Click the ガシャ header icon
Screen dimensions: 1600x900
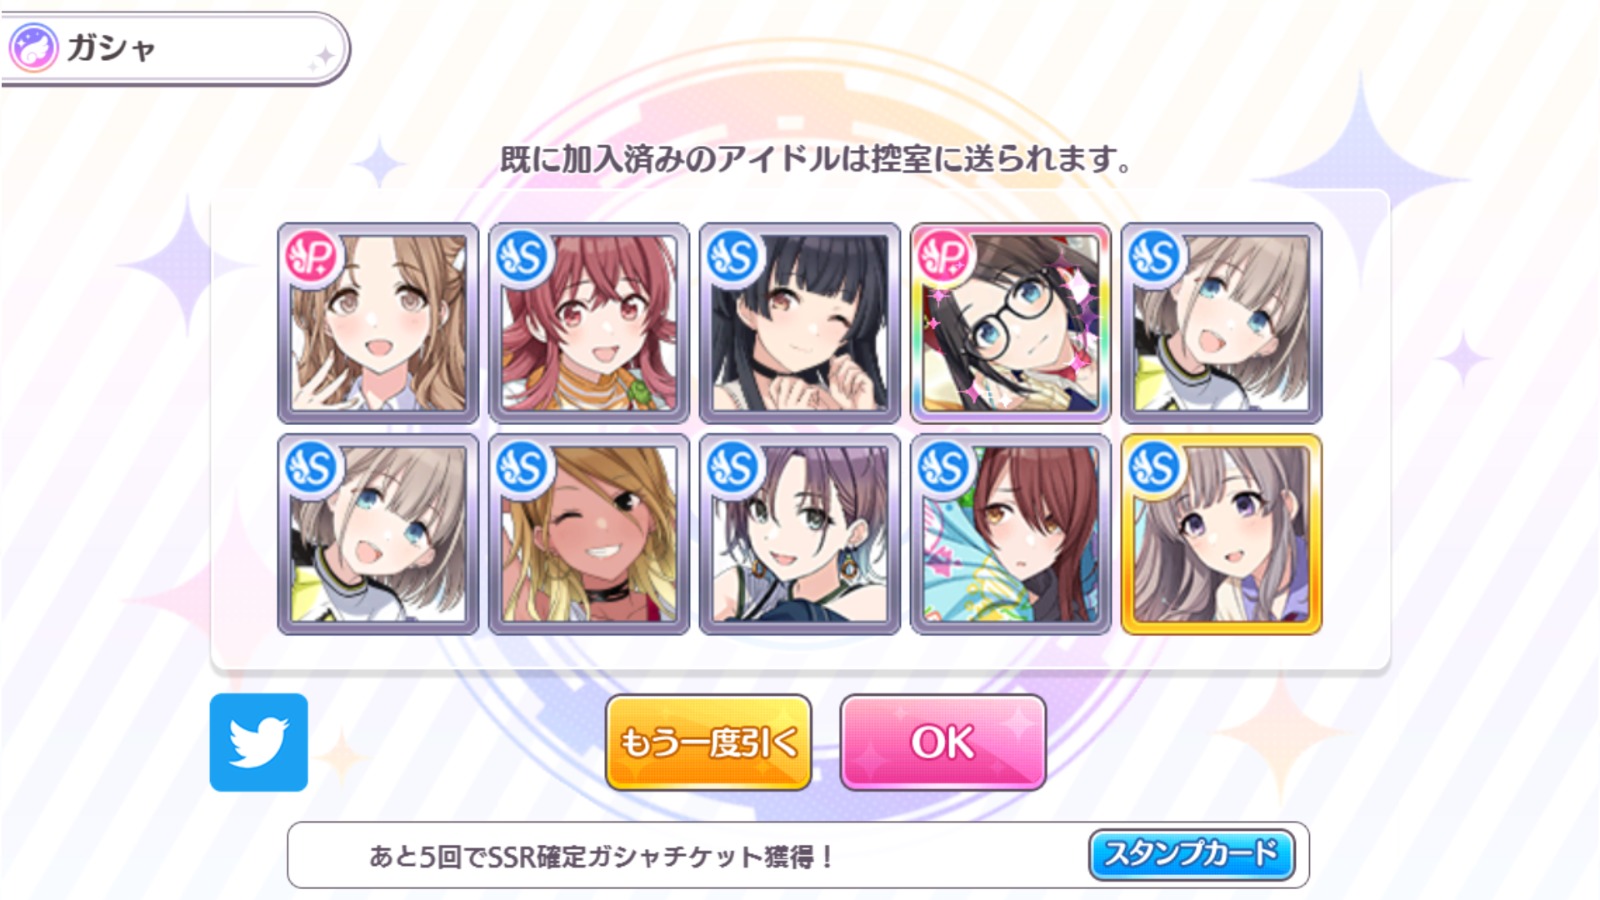click(34, 48)
